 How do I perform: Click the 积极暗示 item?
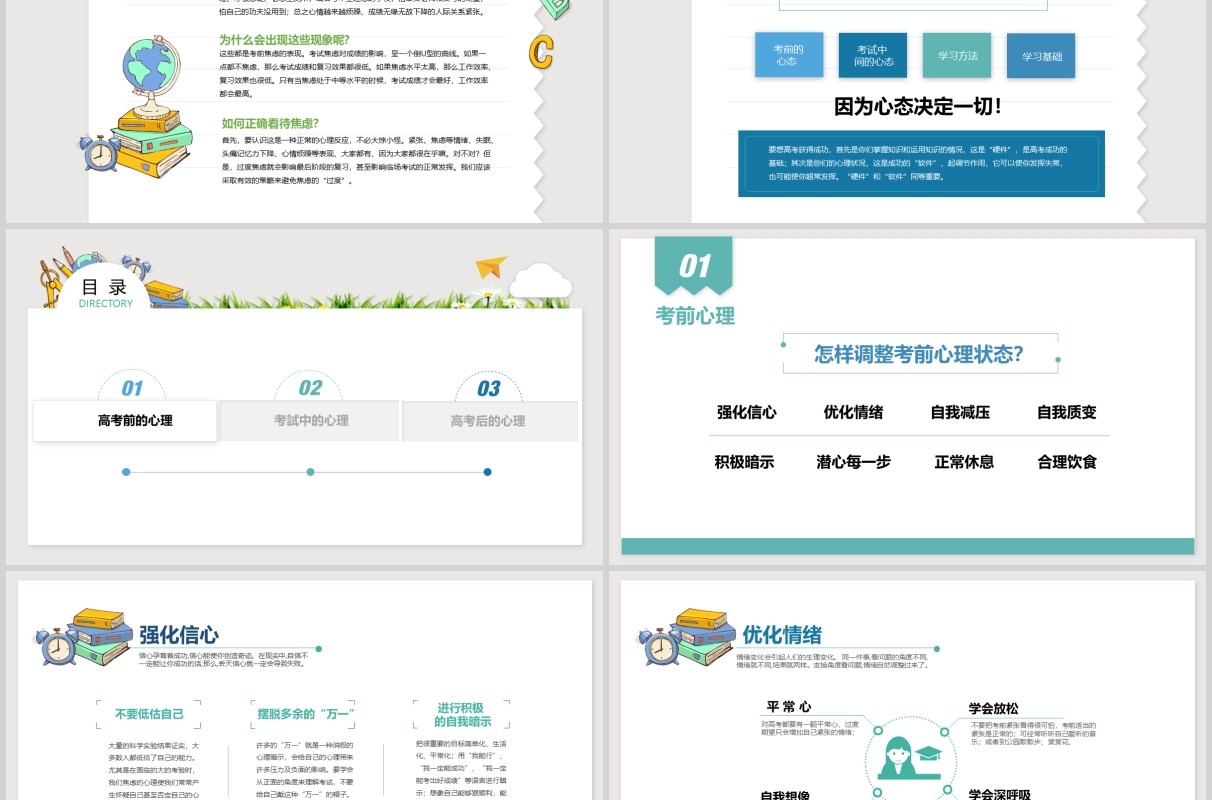click(x=744, y=462)
